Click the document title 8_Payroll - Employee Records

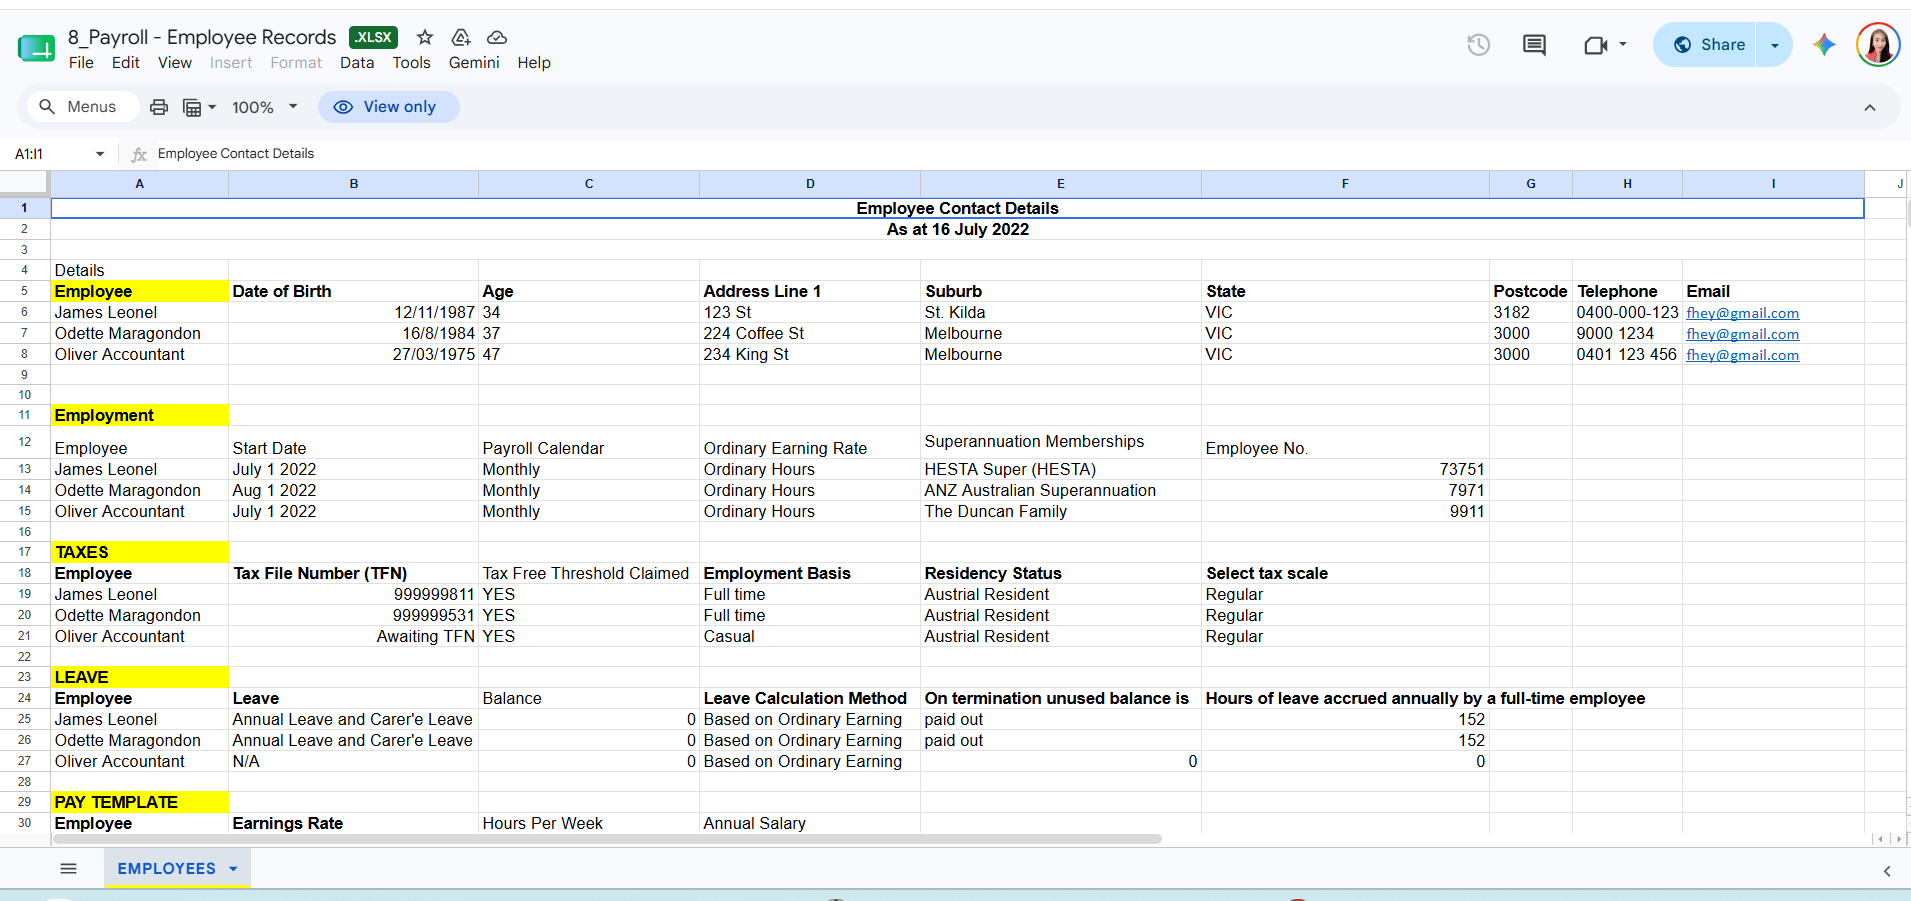[x=202, y=37]
